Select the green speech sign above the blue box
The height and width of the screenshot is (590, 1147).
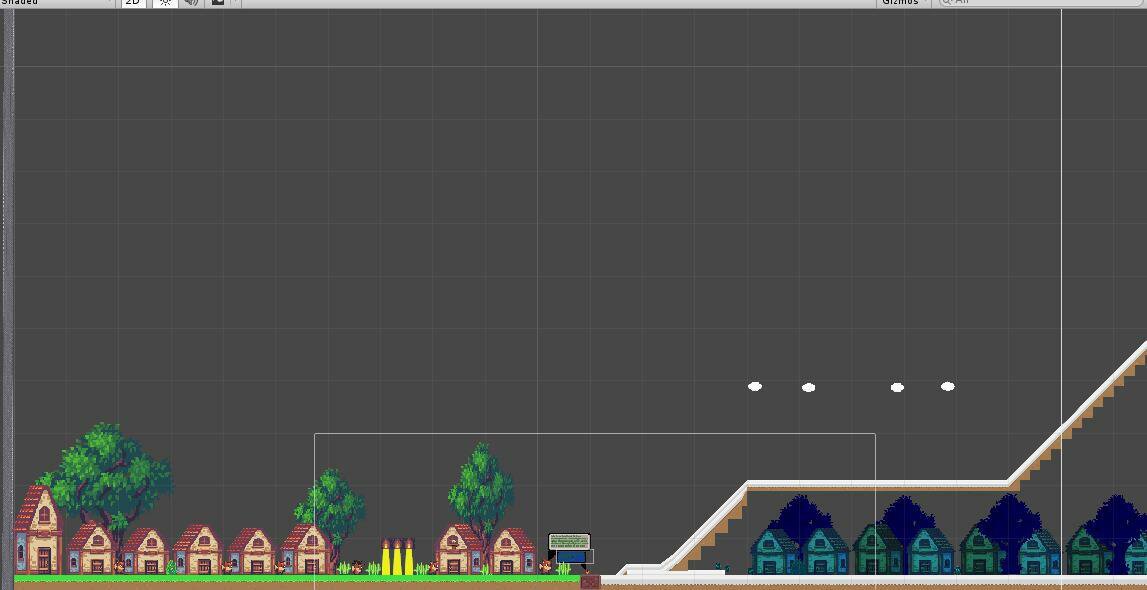tap(569, 542)
